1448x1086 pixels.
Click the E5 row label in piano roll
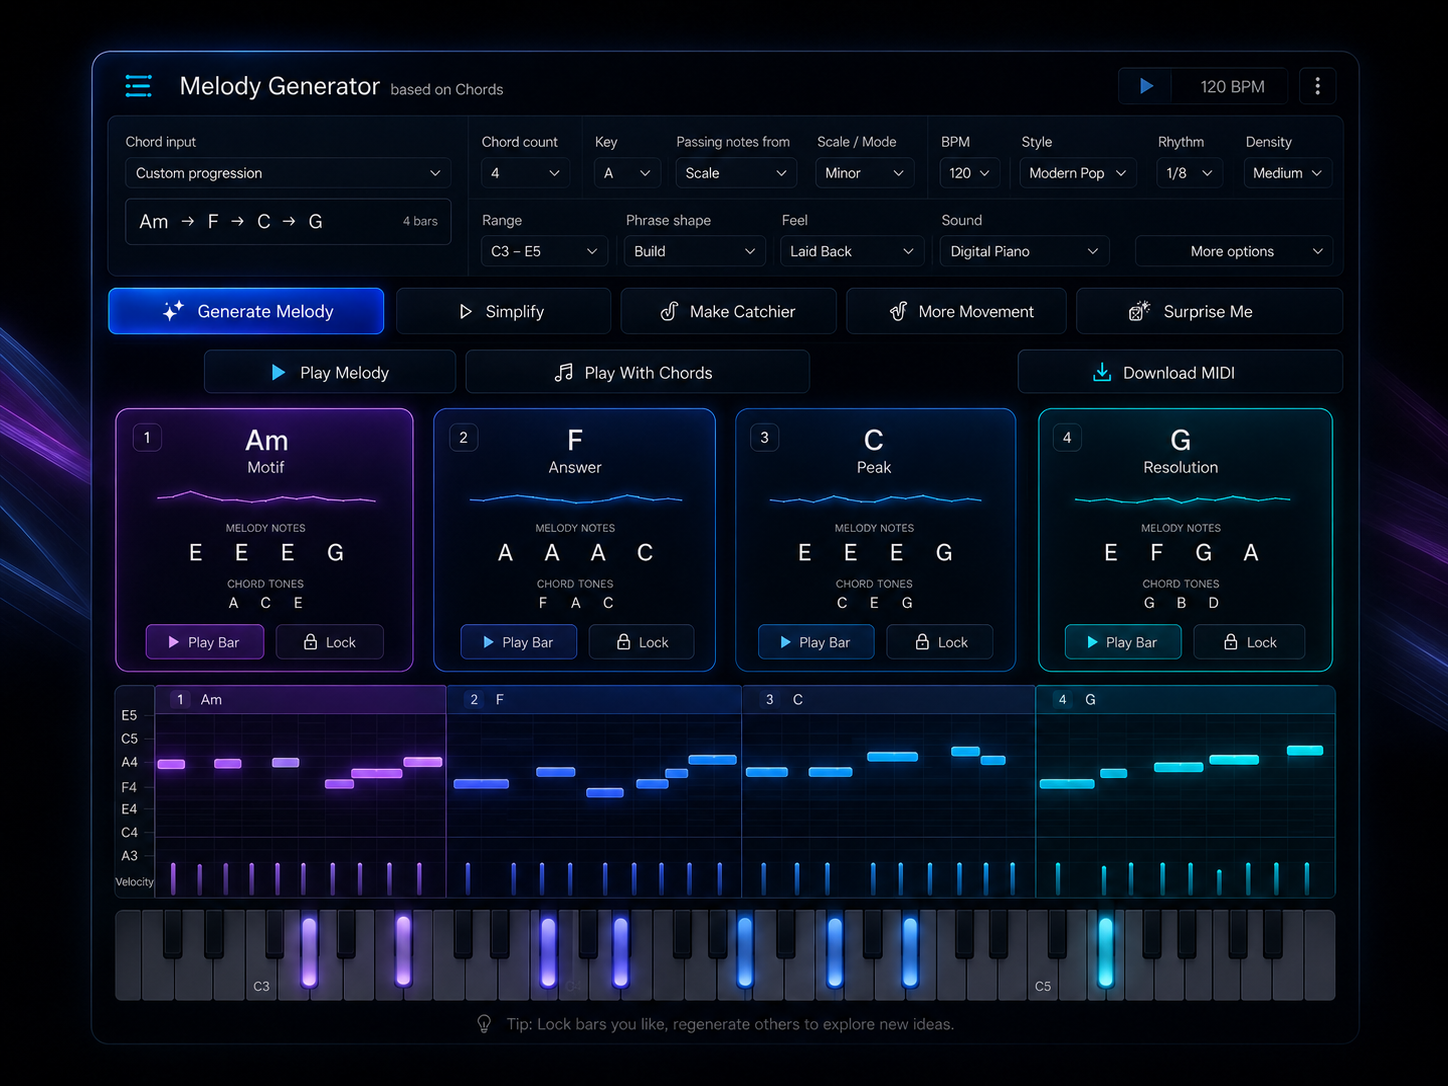tap(129, 715)
